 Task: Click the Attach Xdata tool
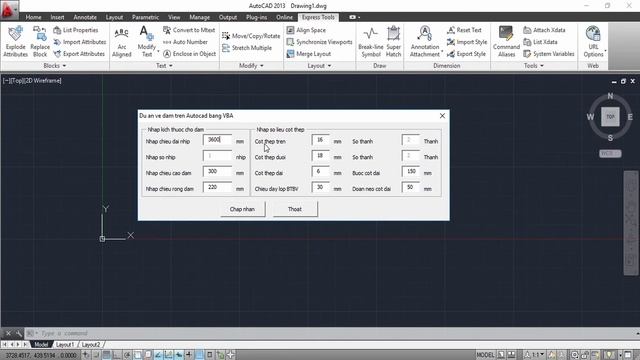click(x=544, y=30)
